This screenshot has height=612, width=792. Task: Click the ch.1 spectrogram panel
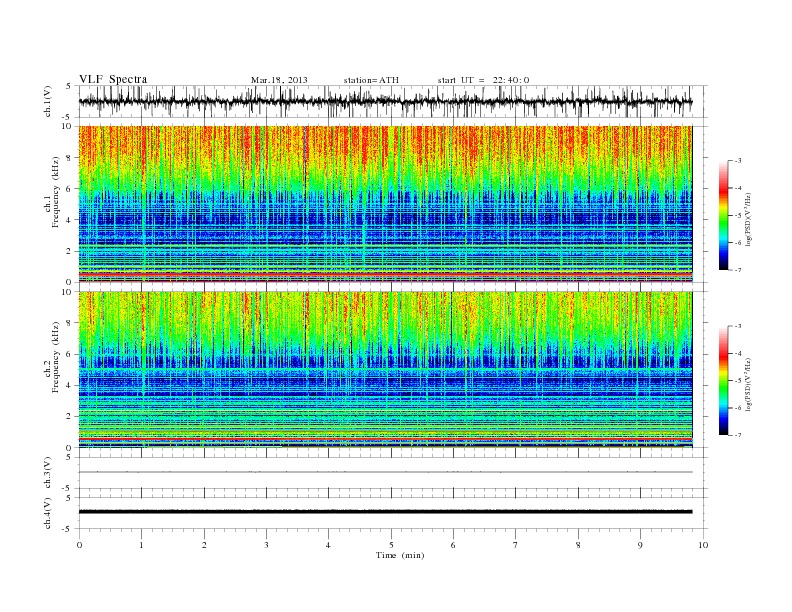pyautogui.click(x=385, y=204)
